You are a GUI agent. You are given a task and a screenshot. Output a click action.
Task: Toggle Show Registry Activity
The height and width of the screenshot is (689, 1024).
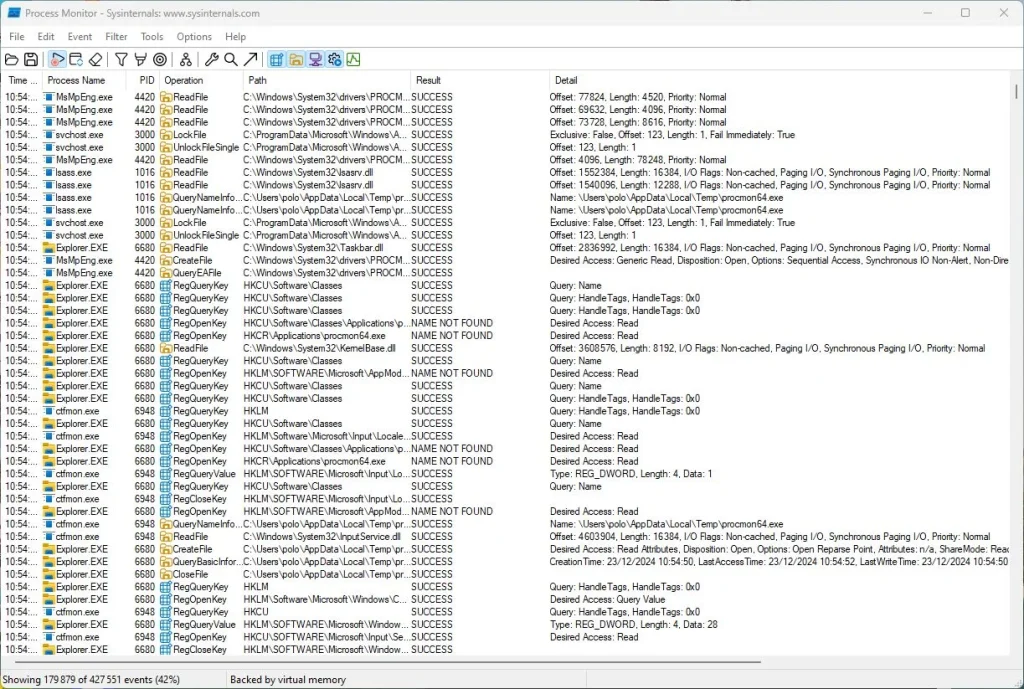pyautogui.click(x=276, y=60)
